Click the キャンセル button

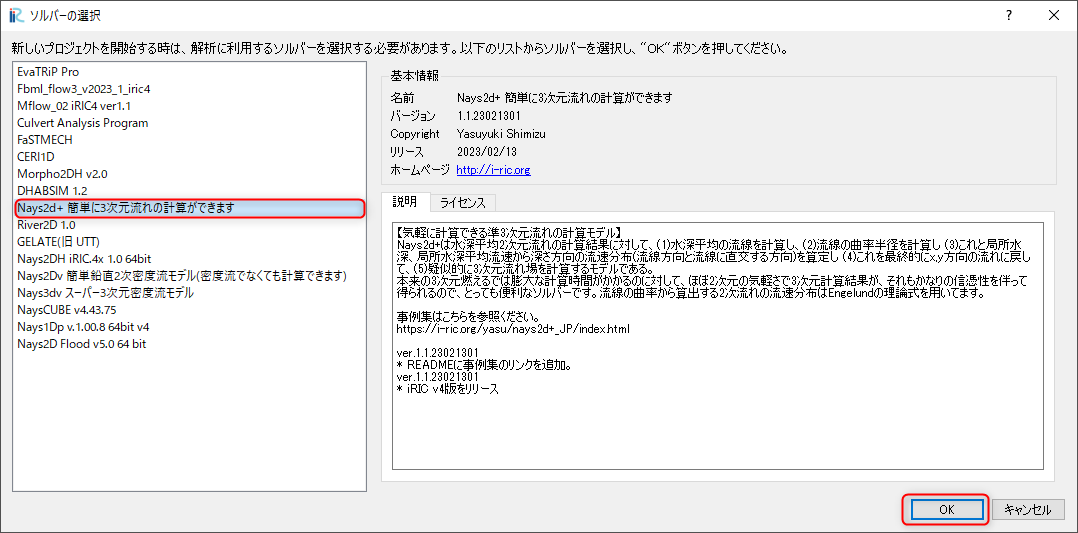(1028, 510)
